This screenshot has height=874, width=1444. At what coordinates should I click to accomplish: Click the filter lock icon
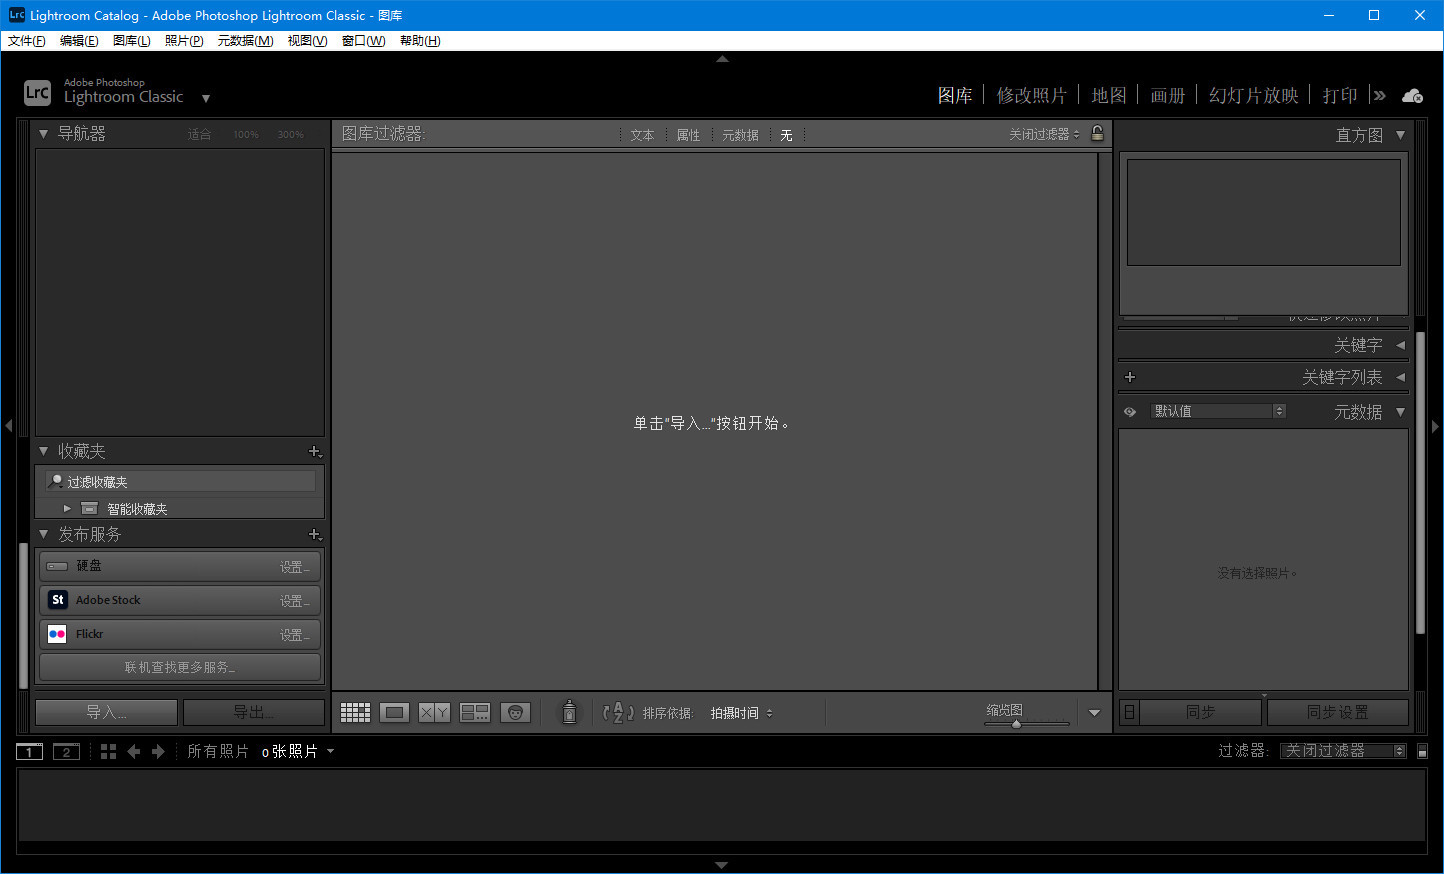1097,134
